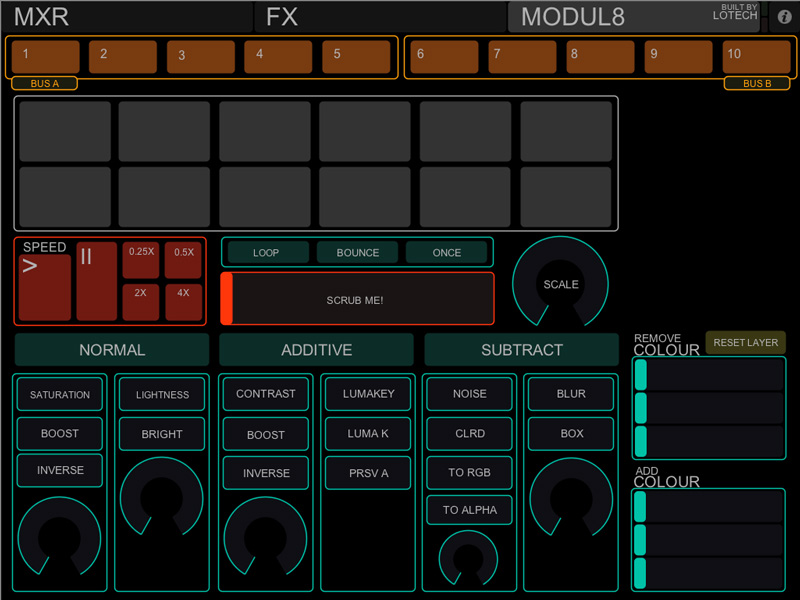Screen dimensions: 800x600
Task: Click the first empty media clip pad
Action: click(65, 131)
